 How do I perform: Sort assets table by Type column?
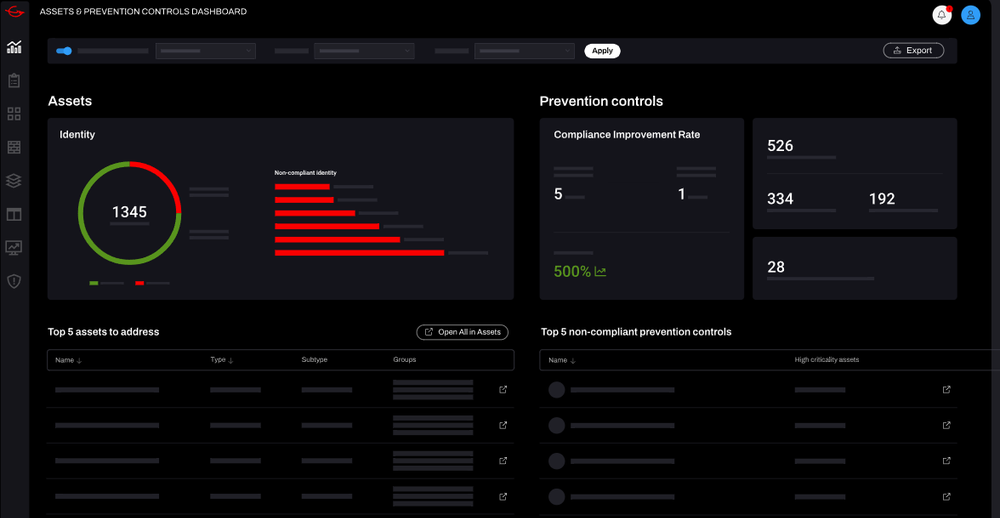[x=222, y=360]
